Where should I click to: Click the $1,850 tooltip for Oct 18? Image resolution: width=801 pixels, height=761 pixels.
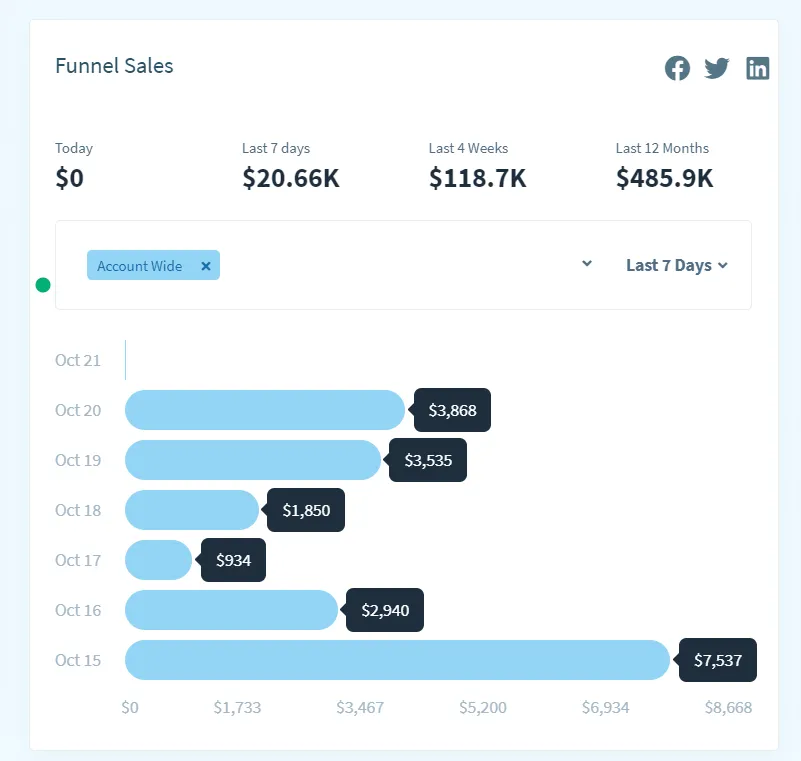tap(306, 510)
